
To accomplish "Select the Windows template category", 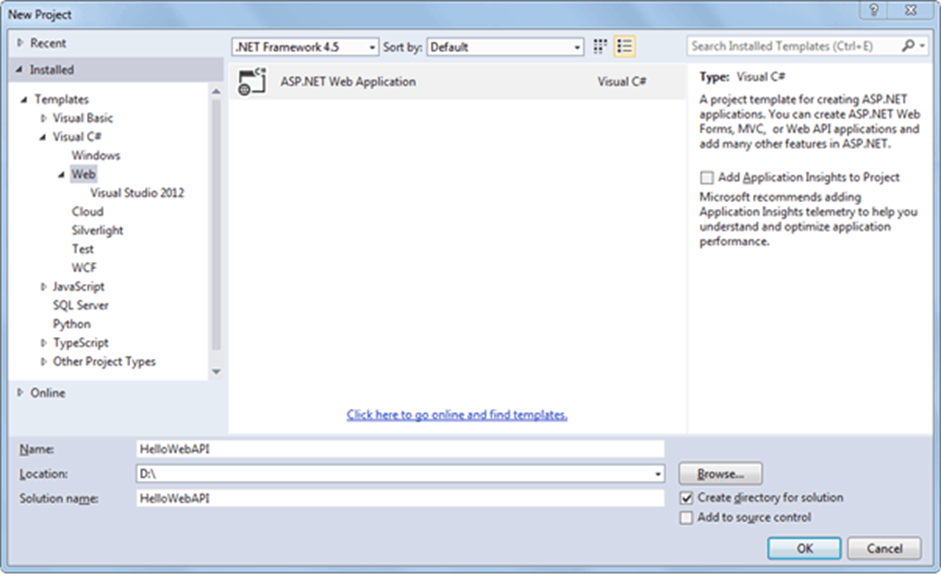I will (96, 155).
